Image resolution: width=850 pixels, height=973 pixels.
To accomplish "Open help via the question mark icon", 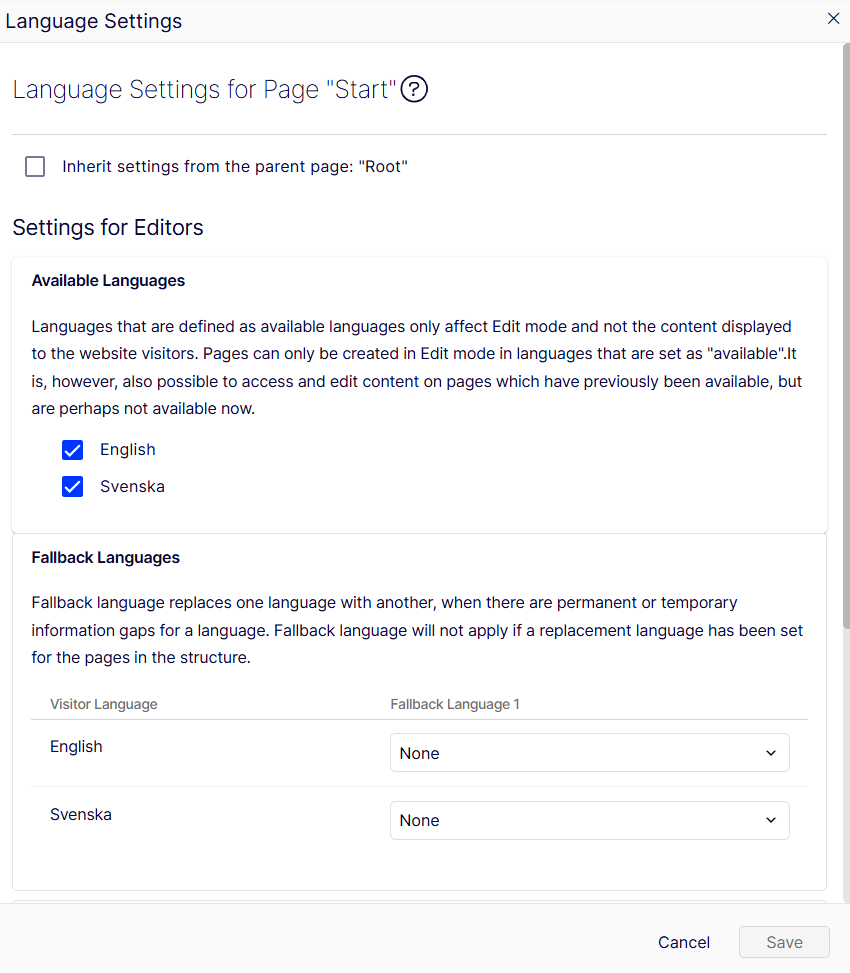I will 414,89.
